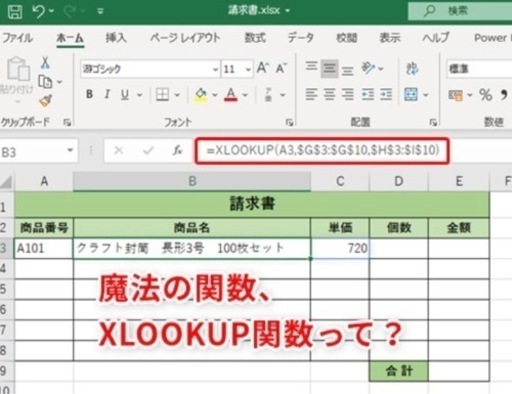
Task: Toggle Underline formatting
Action: point(125,95)
